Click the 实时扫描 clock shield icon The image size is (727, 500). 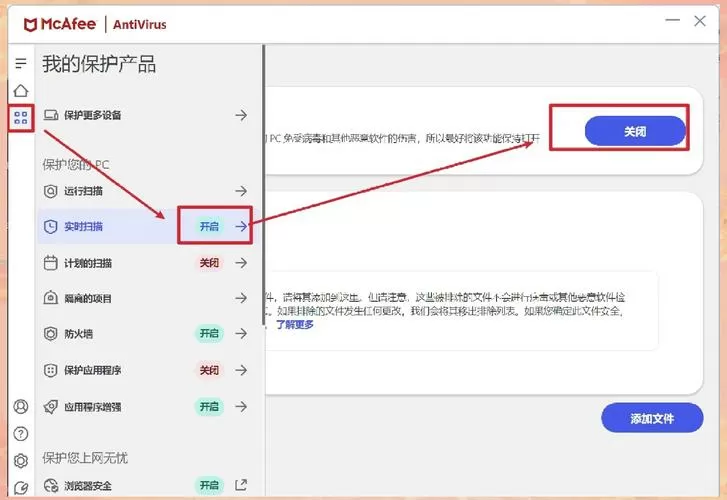coord(51,226)
